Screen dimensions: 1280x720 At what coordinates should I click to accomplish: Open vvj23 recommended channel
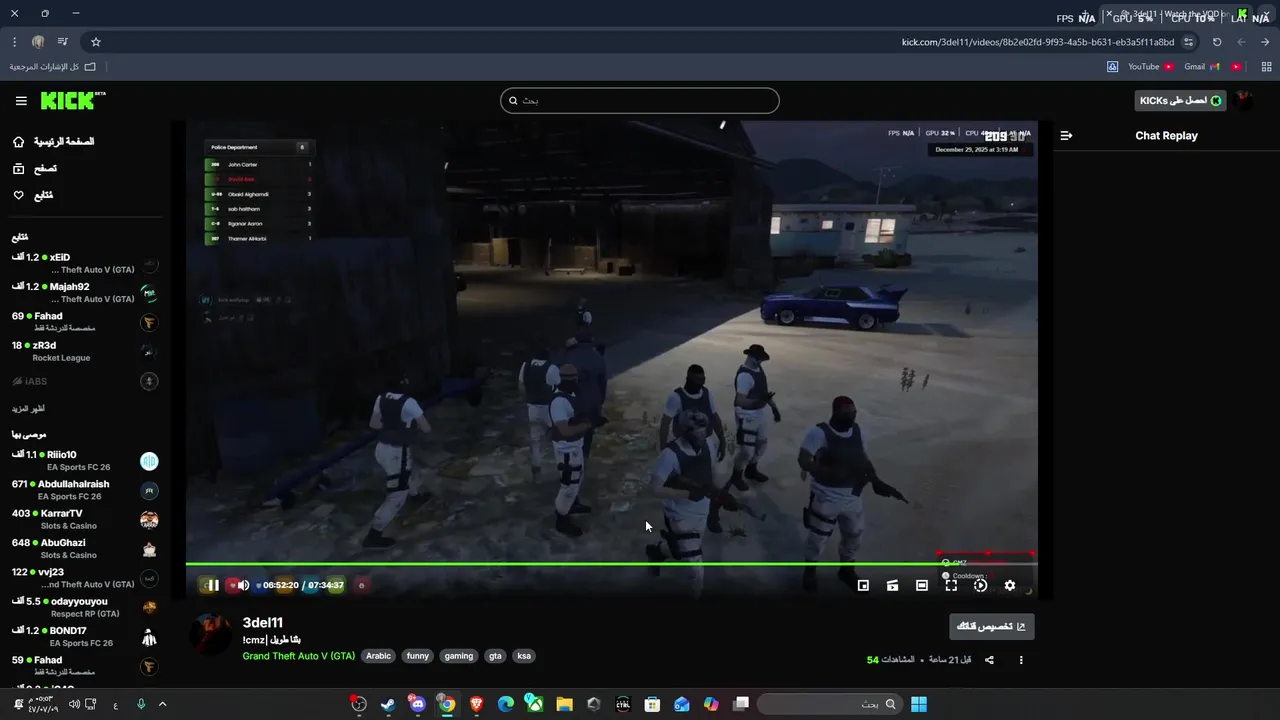[85, 578]
